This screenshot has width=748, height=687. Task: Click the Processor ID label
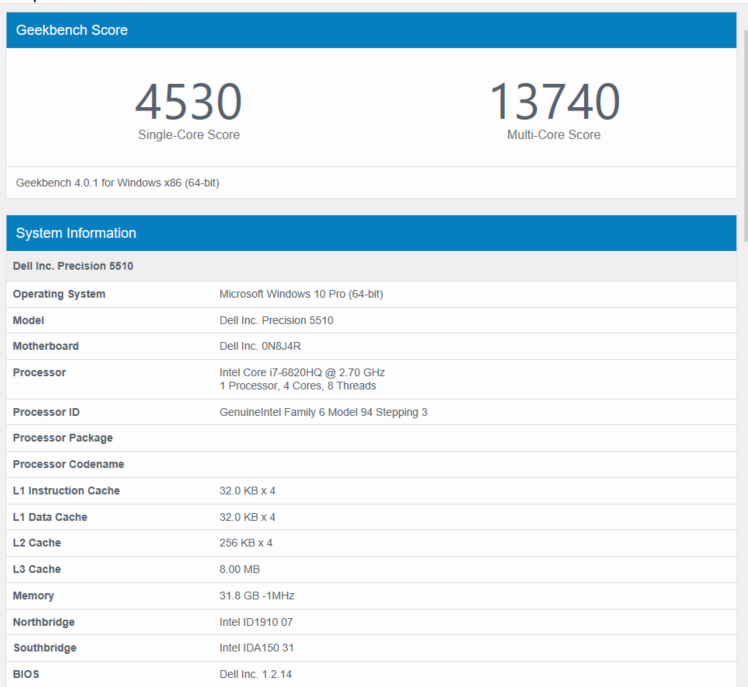(46, 412)
